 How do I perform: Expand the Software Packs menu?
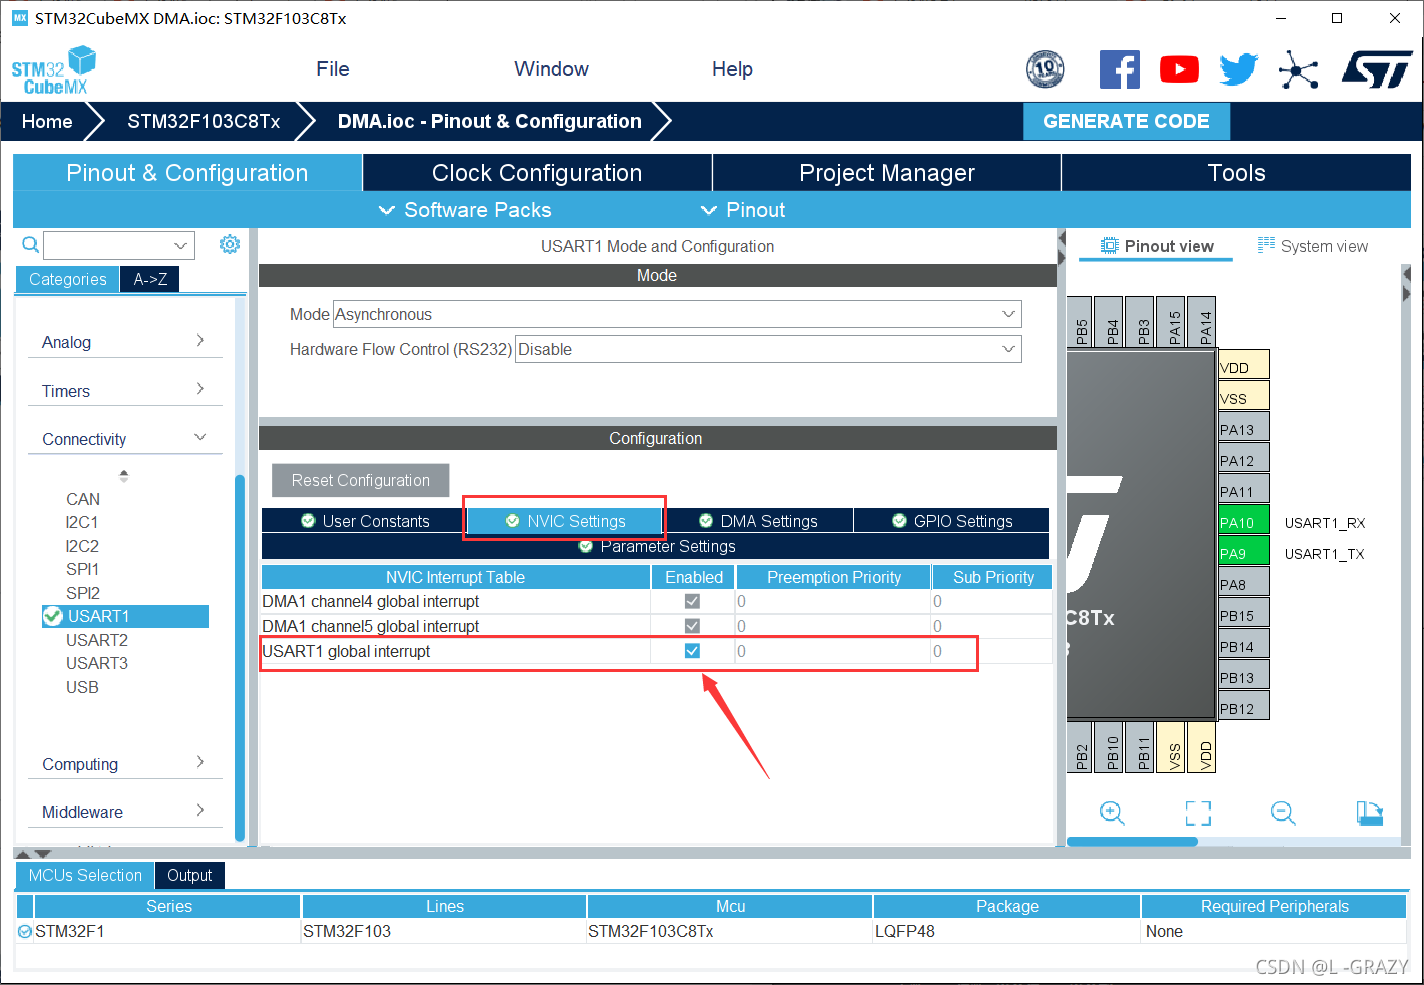(x=465, y=210)
